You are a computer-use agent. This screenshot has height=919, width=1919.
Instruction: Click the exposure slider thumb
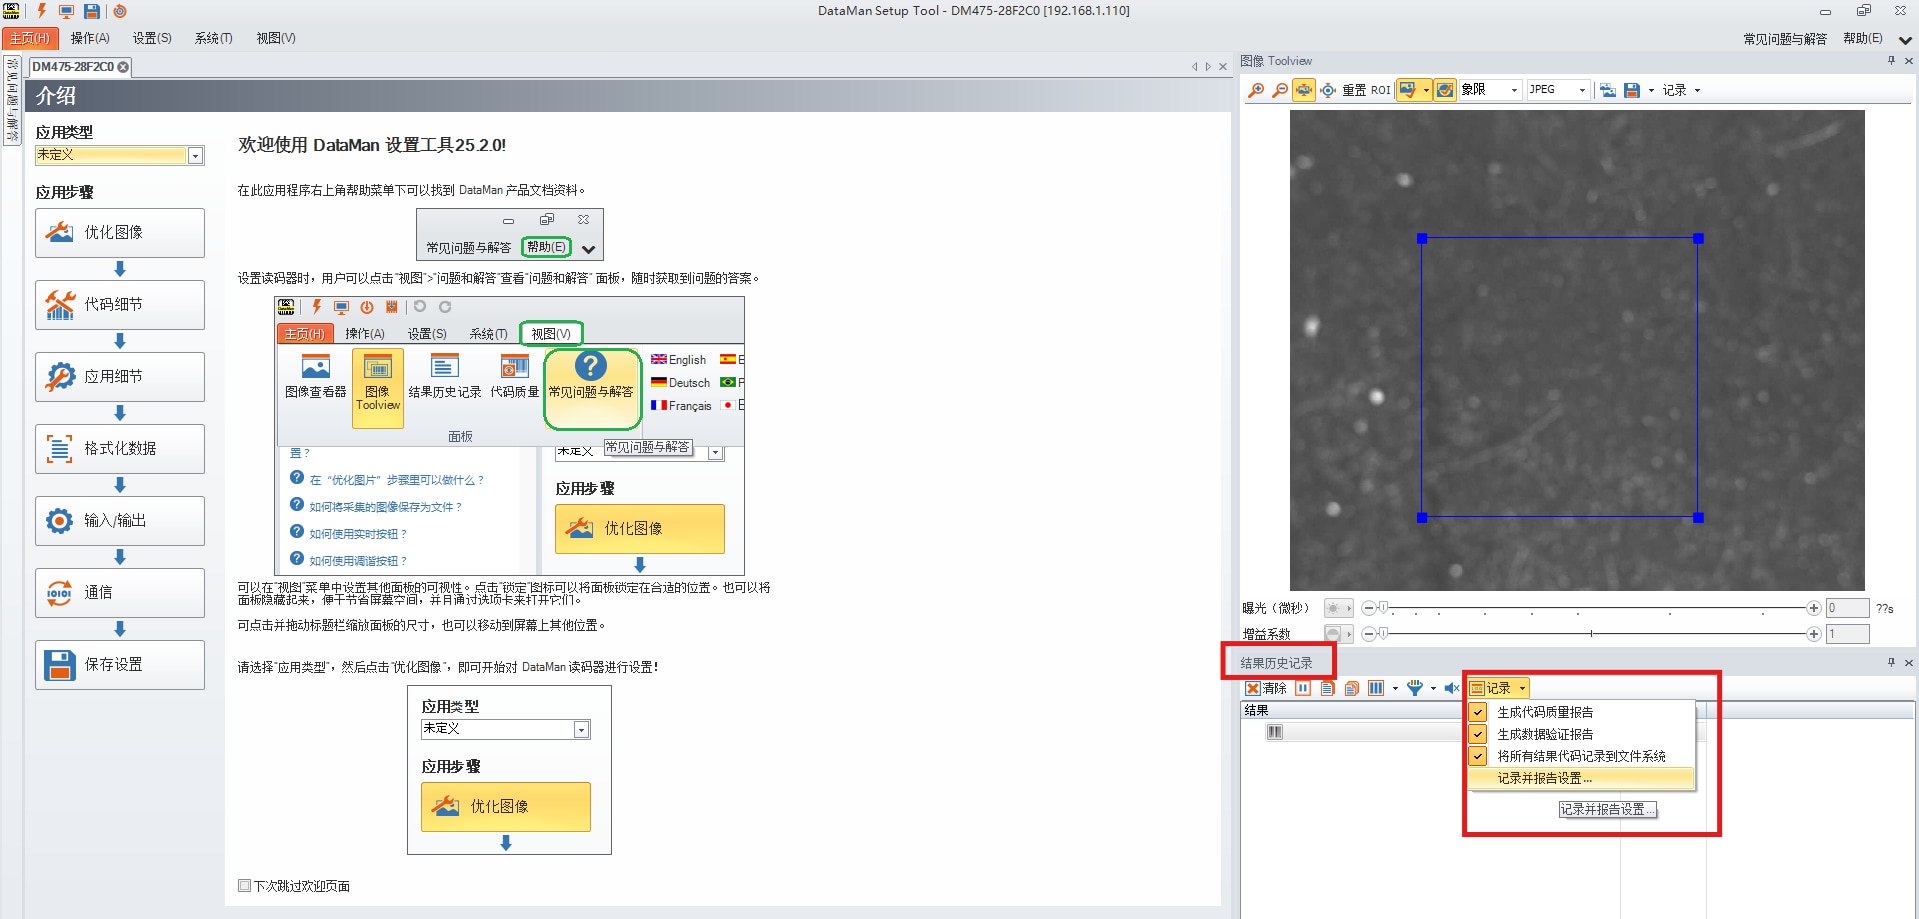(x=1383, y=608)
